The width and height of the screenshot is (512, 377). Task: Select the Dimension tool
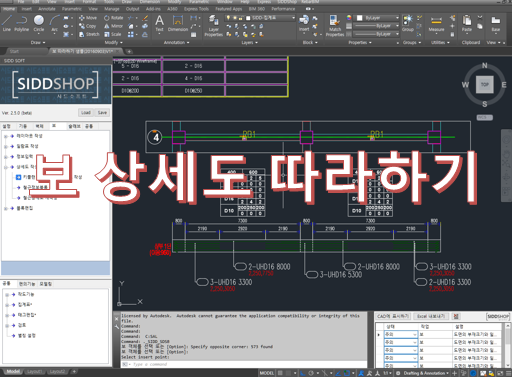click(178, 24)
